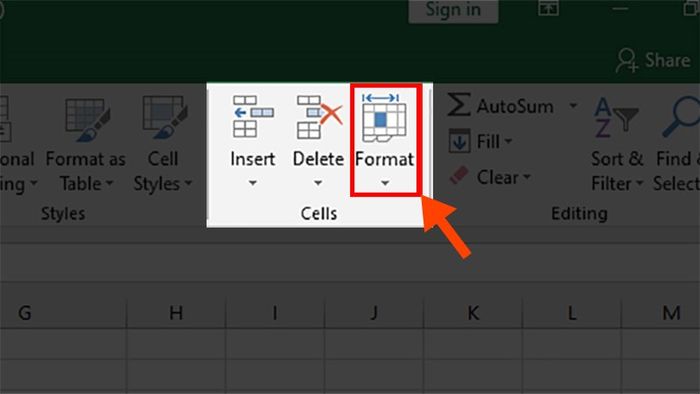The height and width of the screenshot is (394, 700).
Task: Open the AutoSum dropdown arrow
Action: click(x=573, y=106)
